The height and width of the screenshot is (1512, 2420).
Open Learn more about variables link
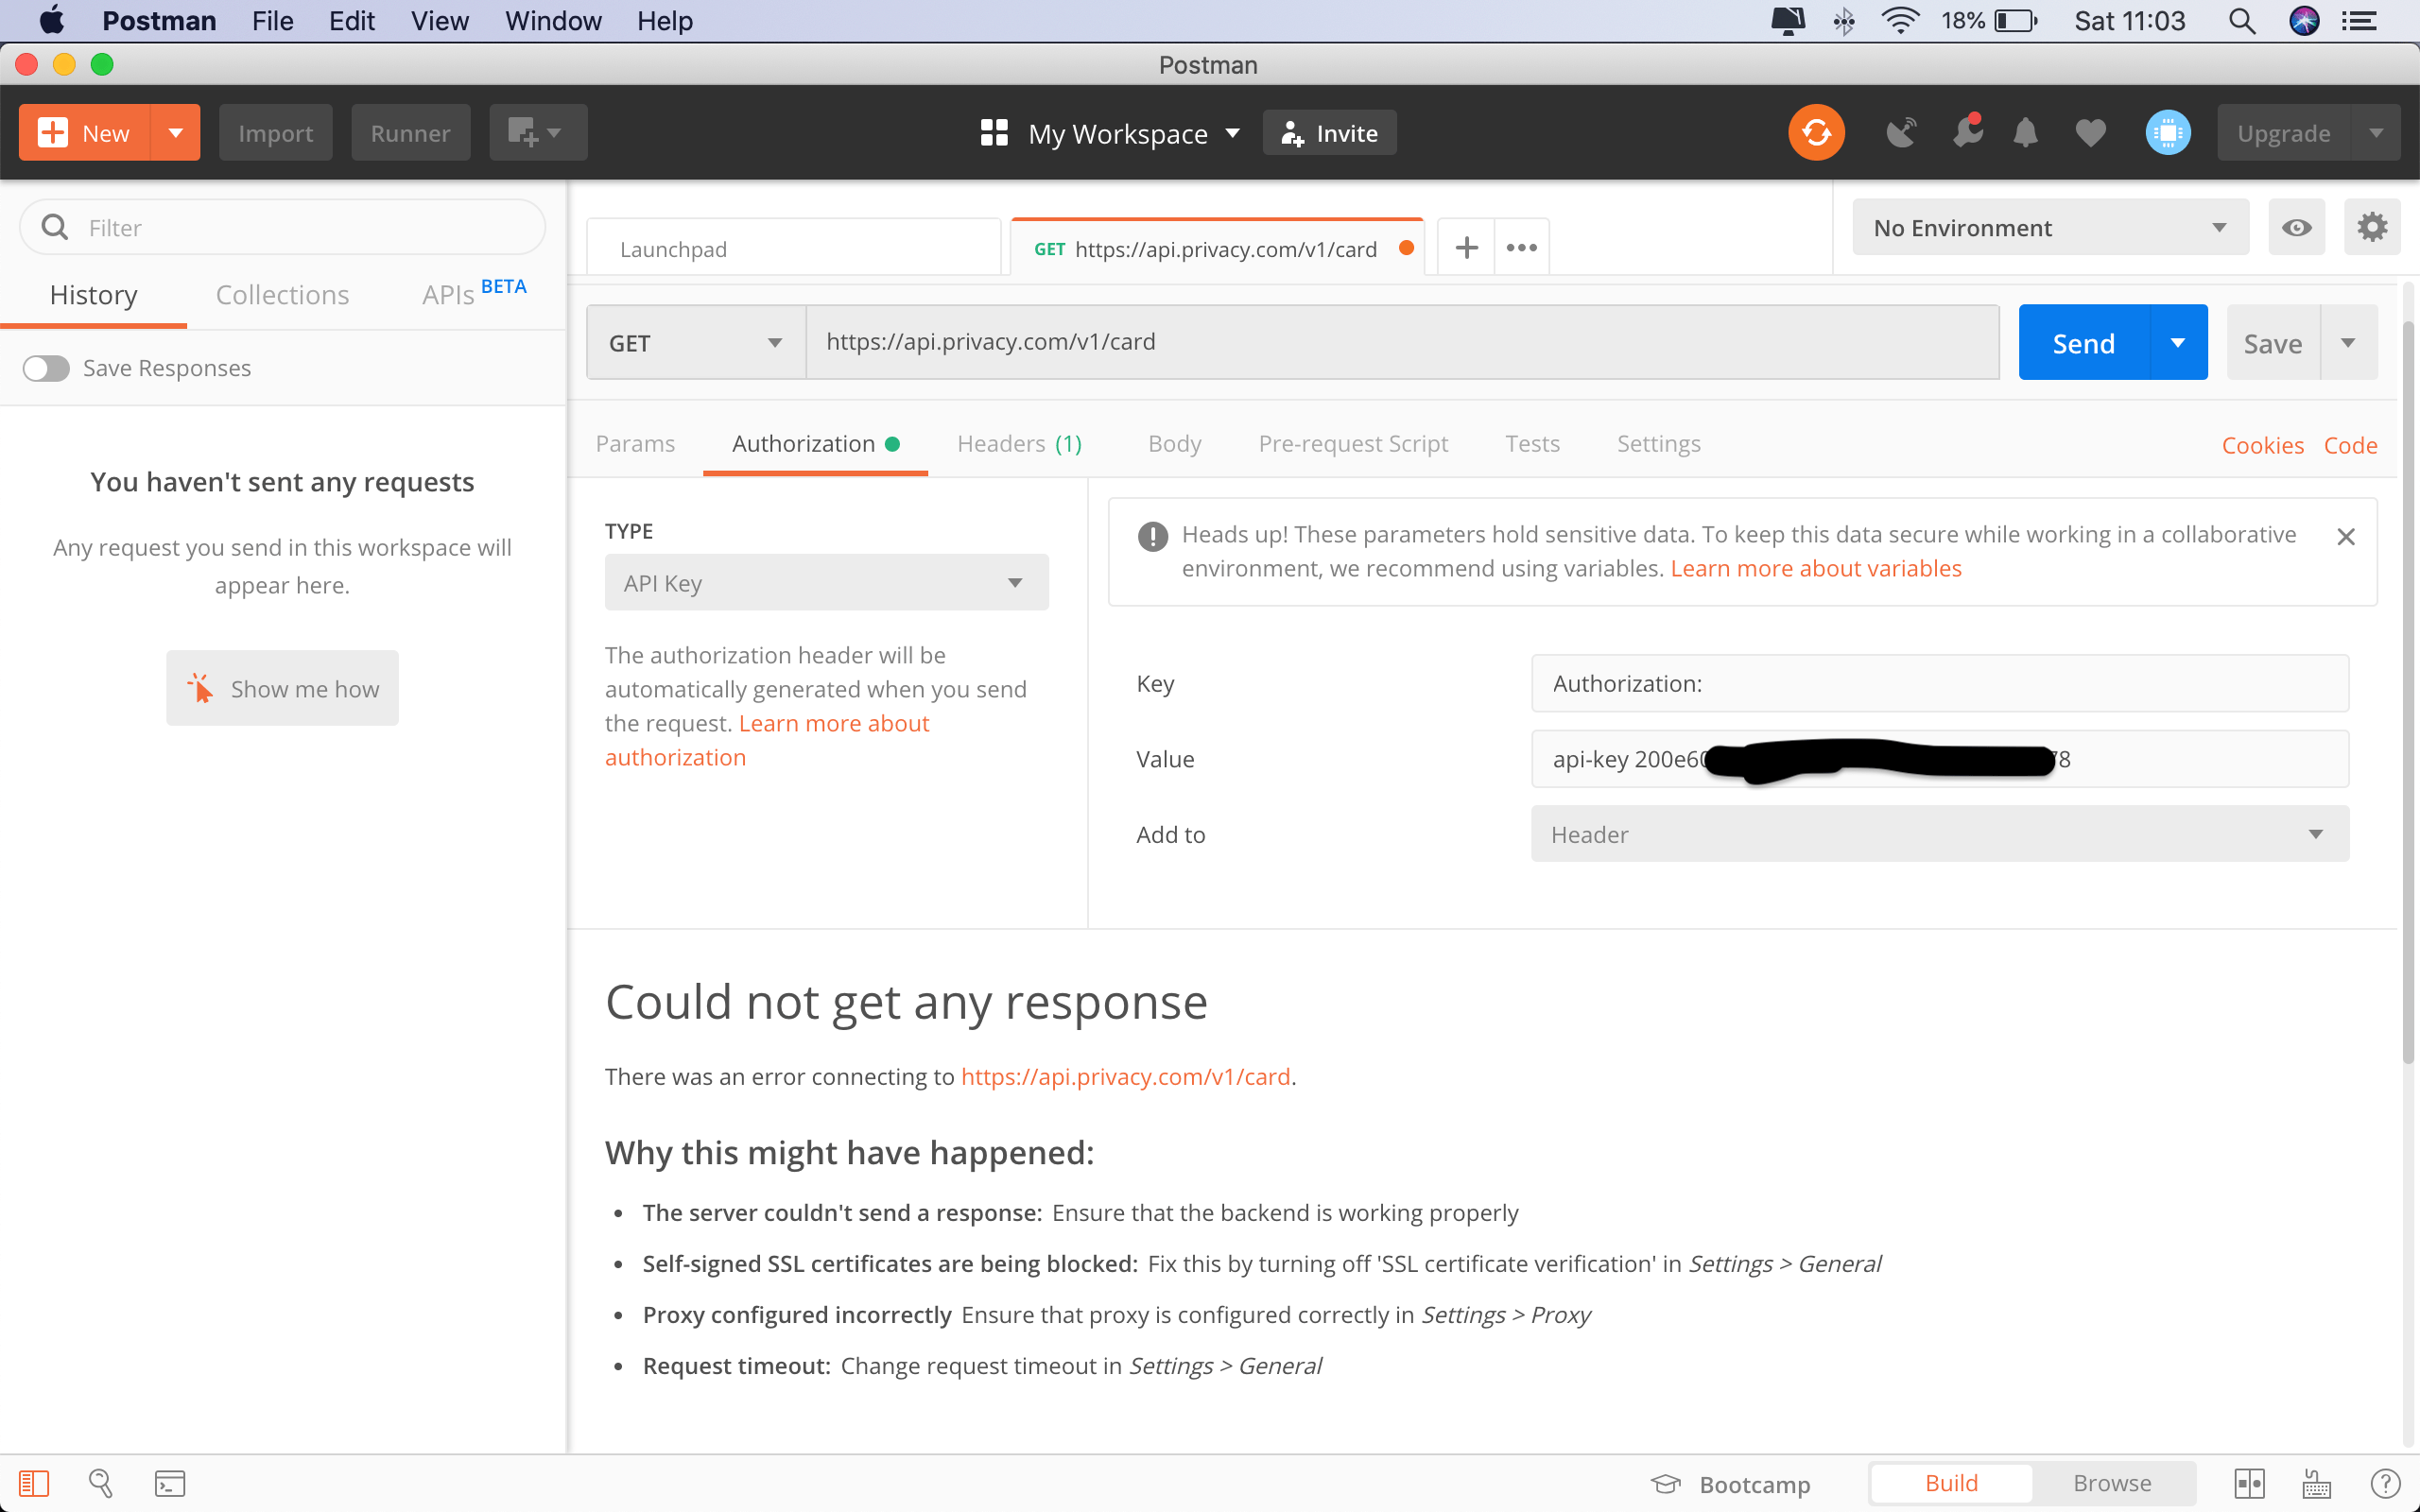[x=1815, y=568]
